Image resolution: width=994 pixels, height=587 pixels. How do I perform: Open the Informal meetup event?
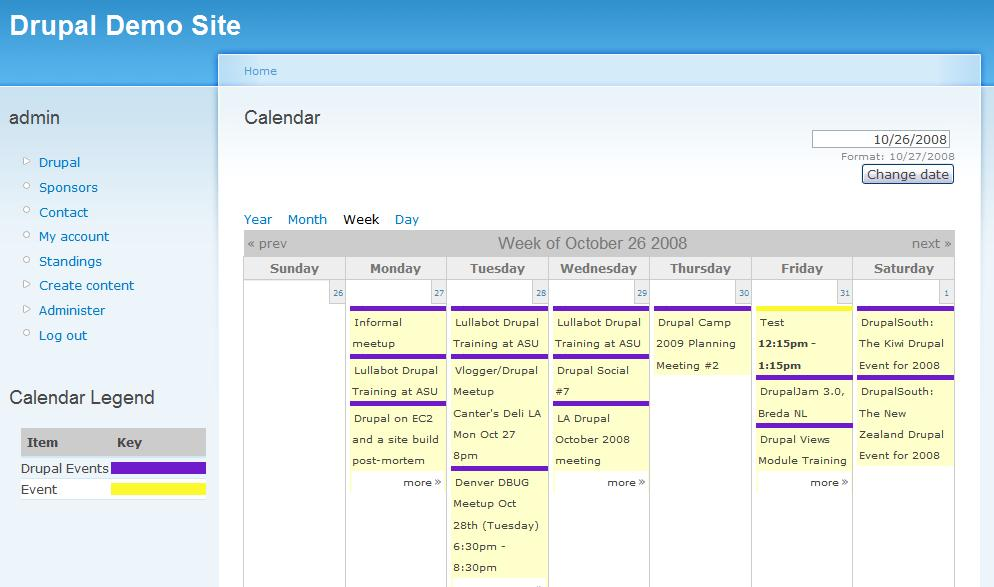coord(378,333)
